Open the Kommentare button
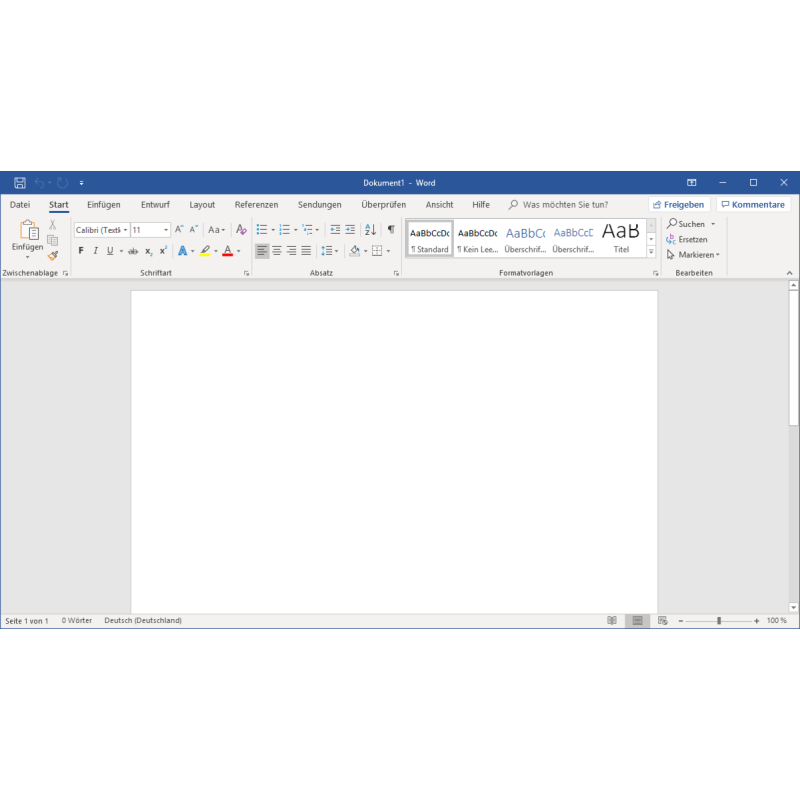 click(x=753, y=205)
